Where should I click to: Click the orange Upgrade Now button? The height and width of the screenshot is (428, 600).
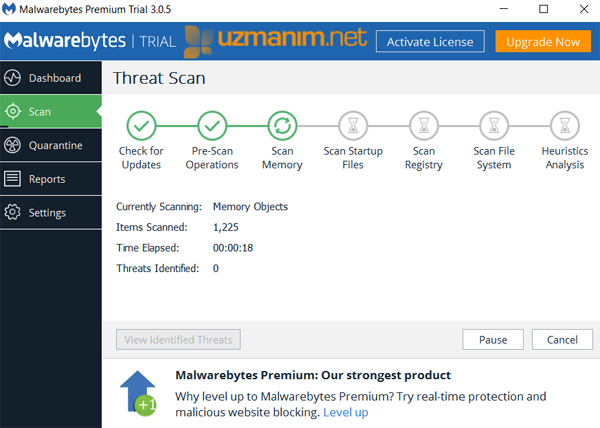(543, 41)
